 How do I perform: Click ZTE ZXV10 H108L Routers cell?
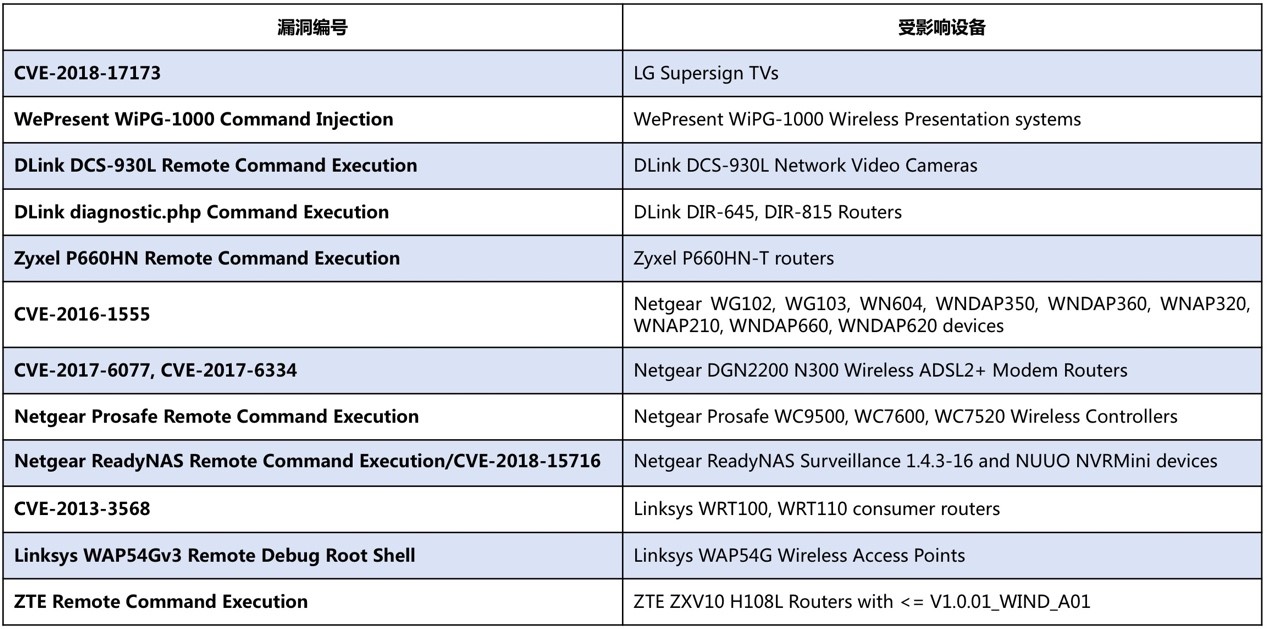pyautogui.click(x=942, y=601)
